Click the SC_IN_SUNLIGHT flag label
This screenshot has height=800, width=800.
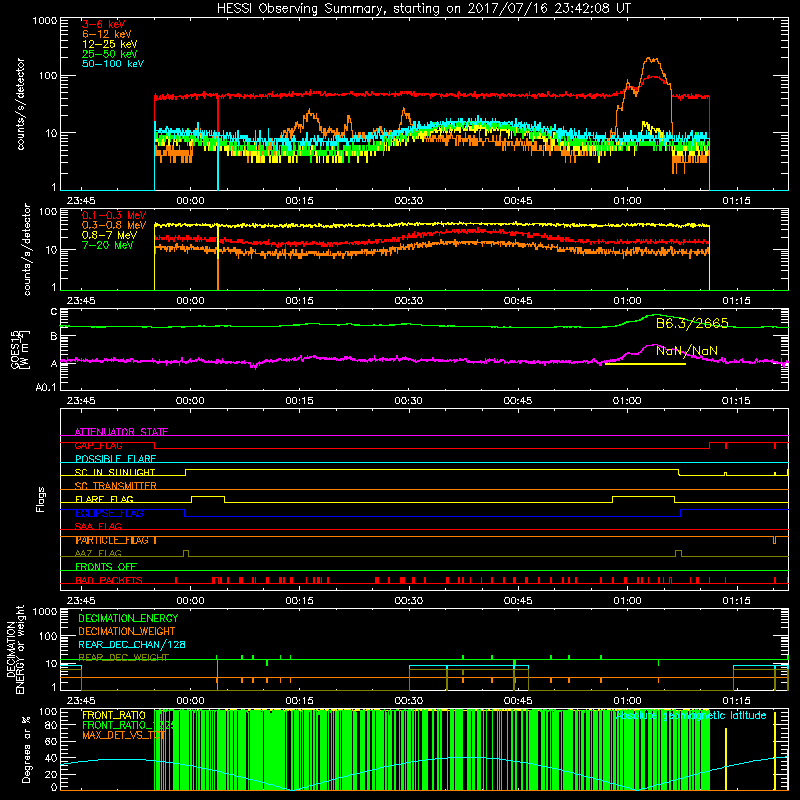115,472
